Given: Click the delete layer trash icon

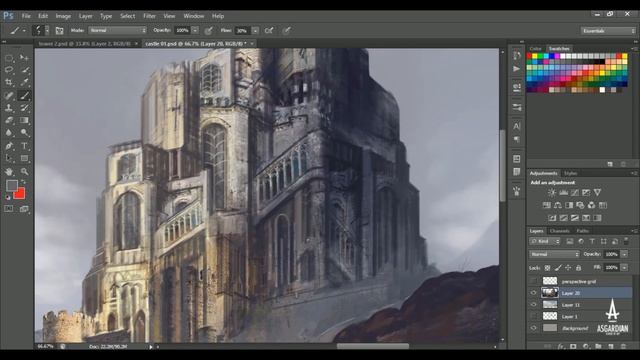Looking at the screenshot, I should point(623,347).
